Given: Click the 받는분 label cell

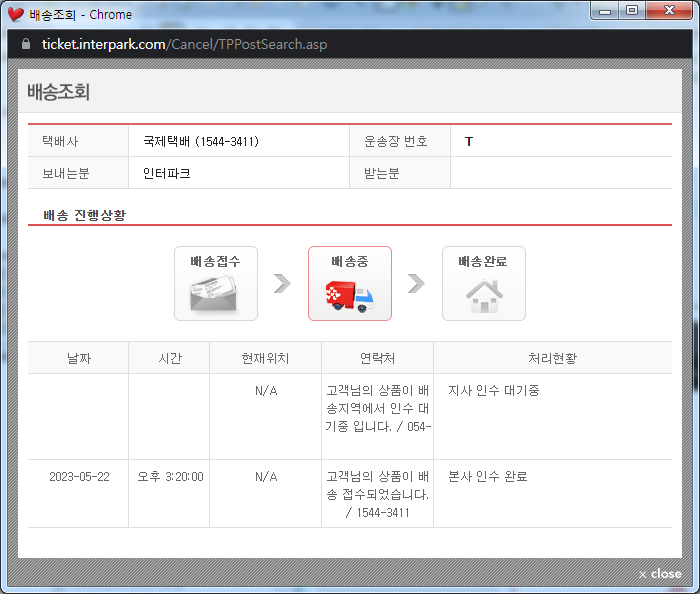Looking at the screenshot, I should pyautogui.click(x=400, y=173).
